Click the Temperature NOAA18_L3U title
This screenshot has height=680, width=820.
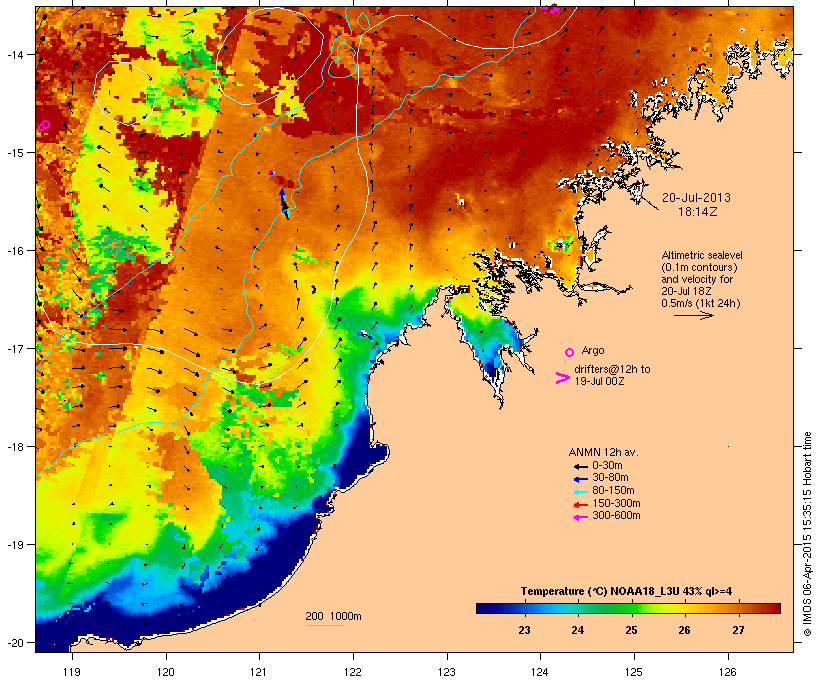(x=626, y=592)
